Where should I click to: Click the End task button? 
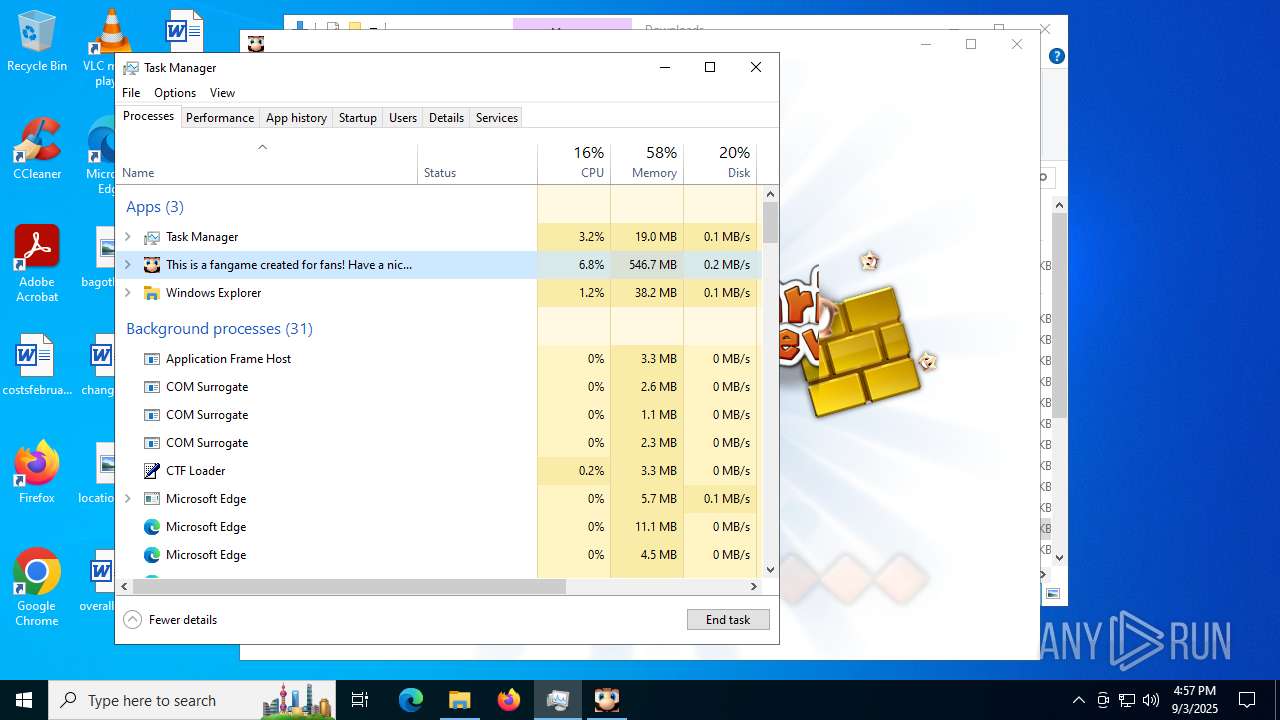(728, 620)
